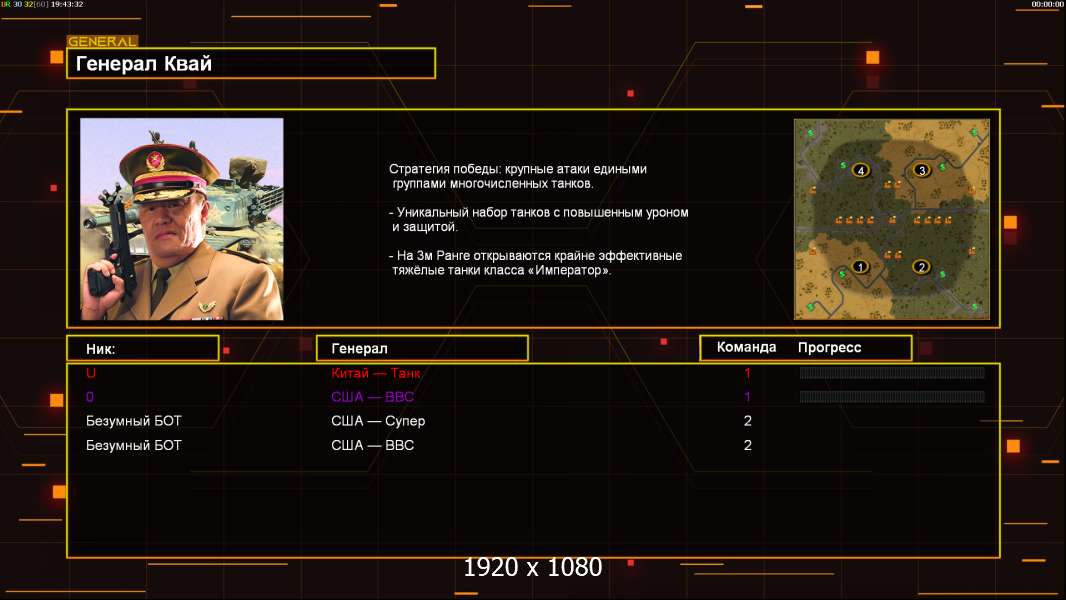Click the loading progress bar for player 0

pos(892,397)
